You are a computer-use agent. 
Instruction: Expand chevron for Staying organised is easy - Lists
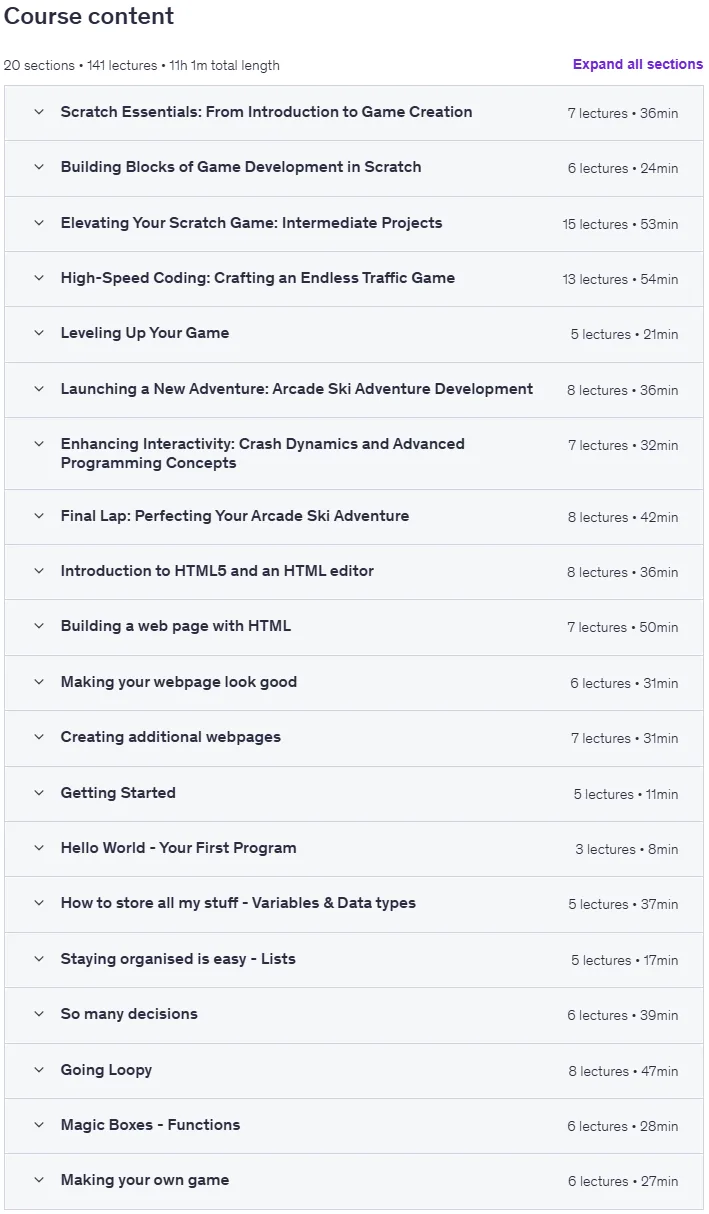(39, 959)
